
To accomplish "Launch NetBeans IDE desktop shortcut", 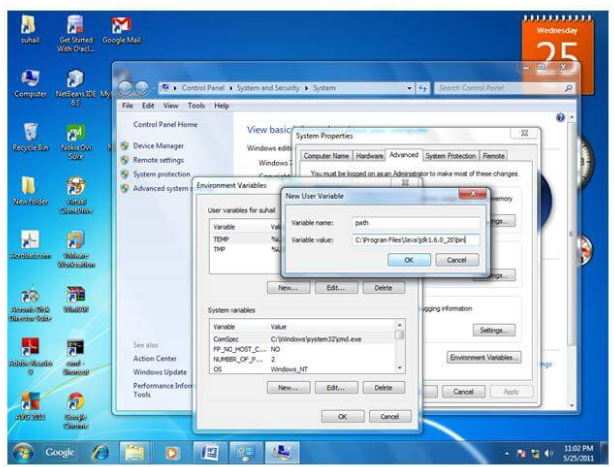I will pos(76,88).
